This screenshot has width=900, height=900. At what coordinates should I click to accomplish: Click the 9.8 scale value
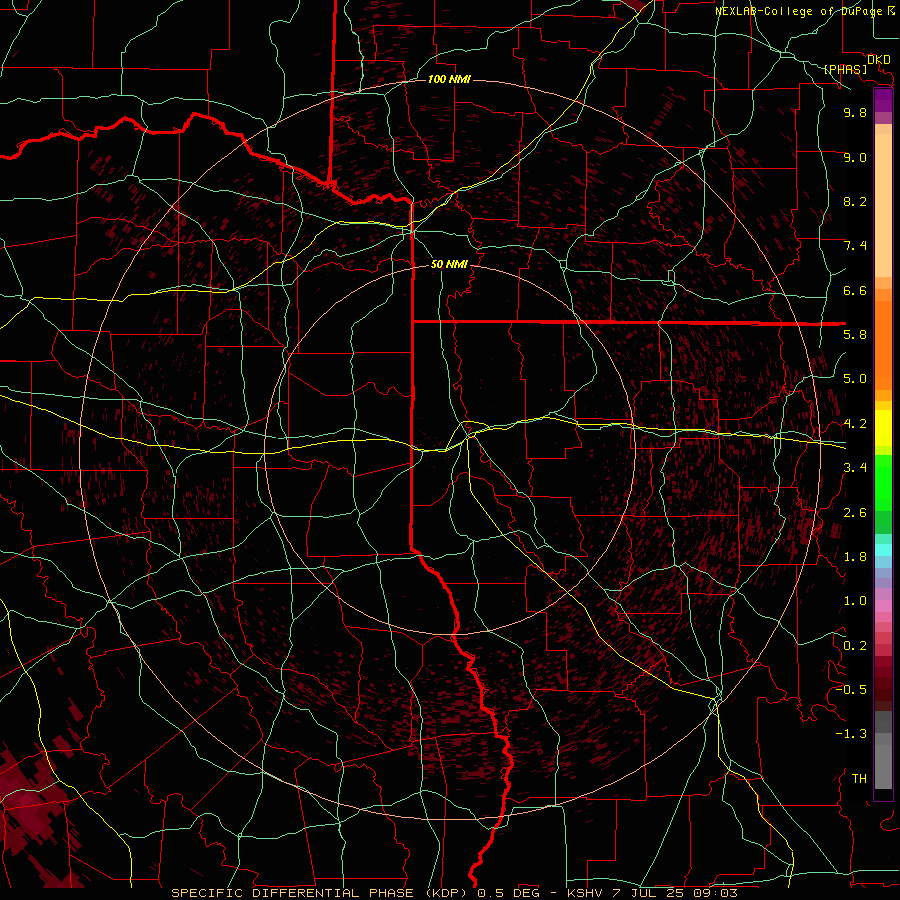(855, 113)
